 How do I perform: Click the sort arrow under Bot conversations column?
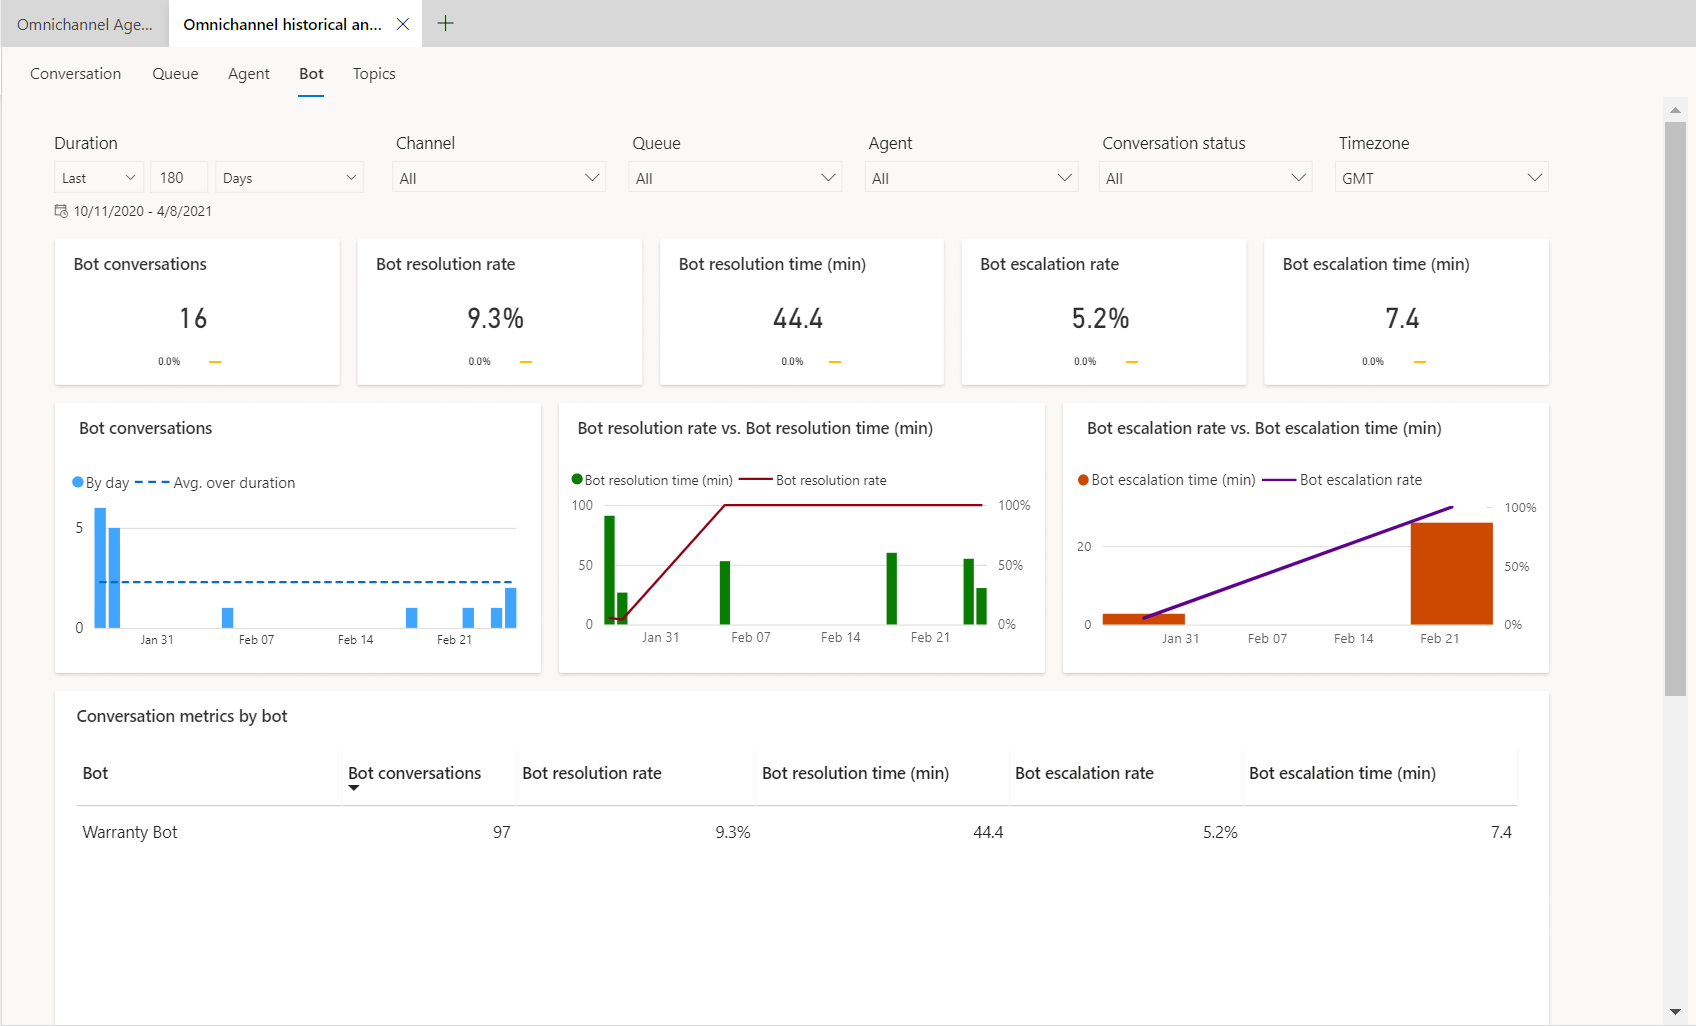(x=354, y=789)
